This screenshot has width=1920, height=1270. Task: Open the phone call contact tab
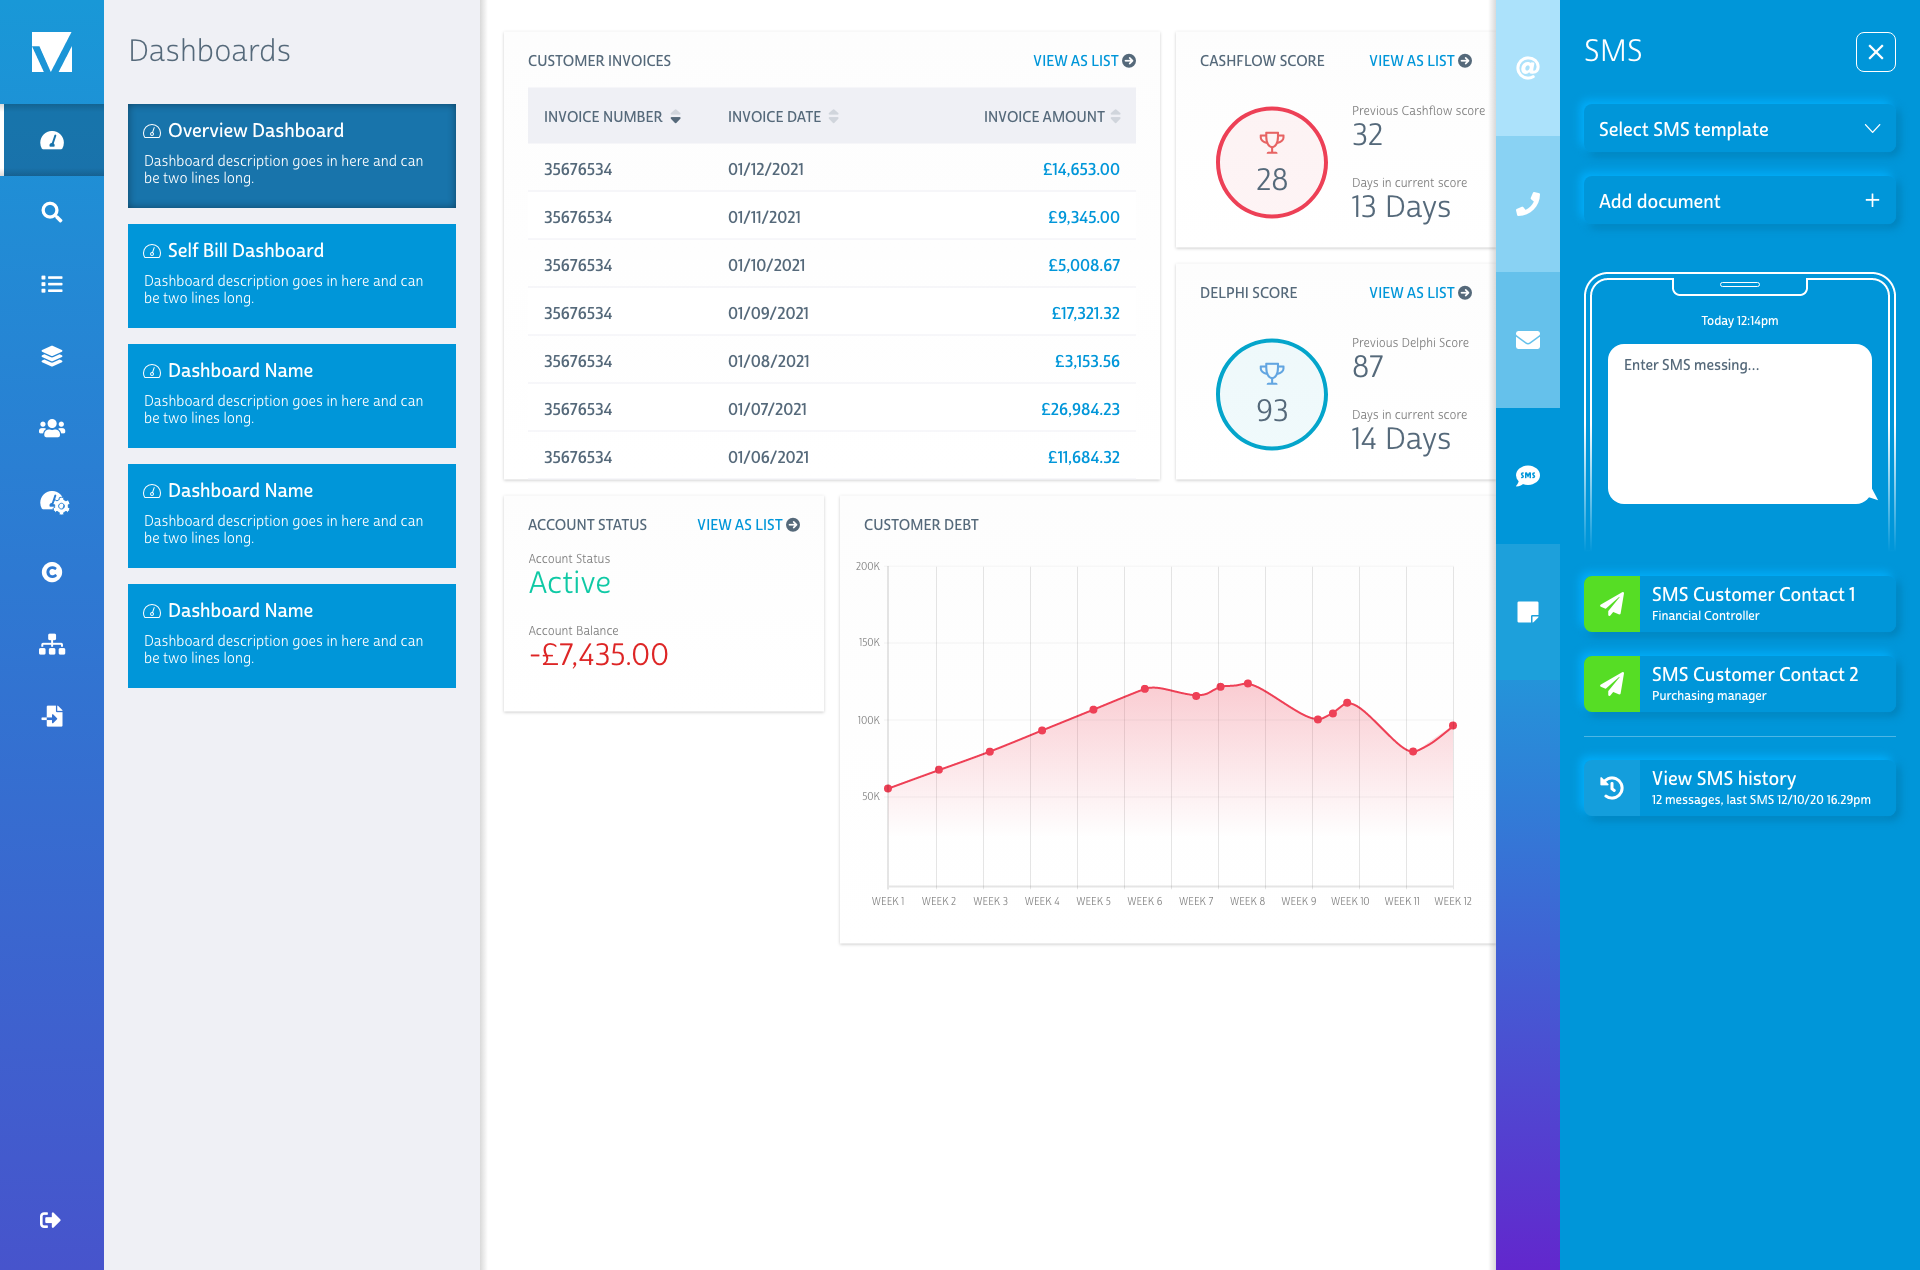point(1527,204)
